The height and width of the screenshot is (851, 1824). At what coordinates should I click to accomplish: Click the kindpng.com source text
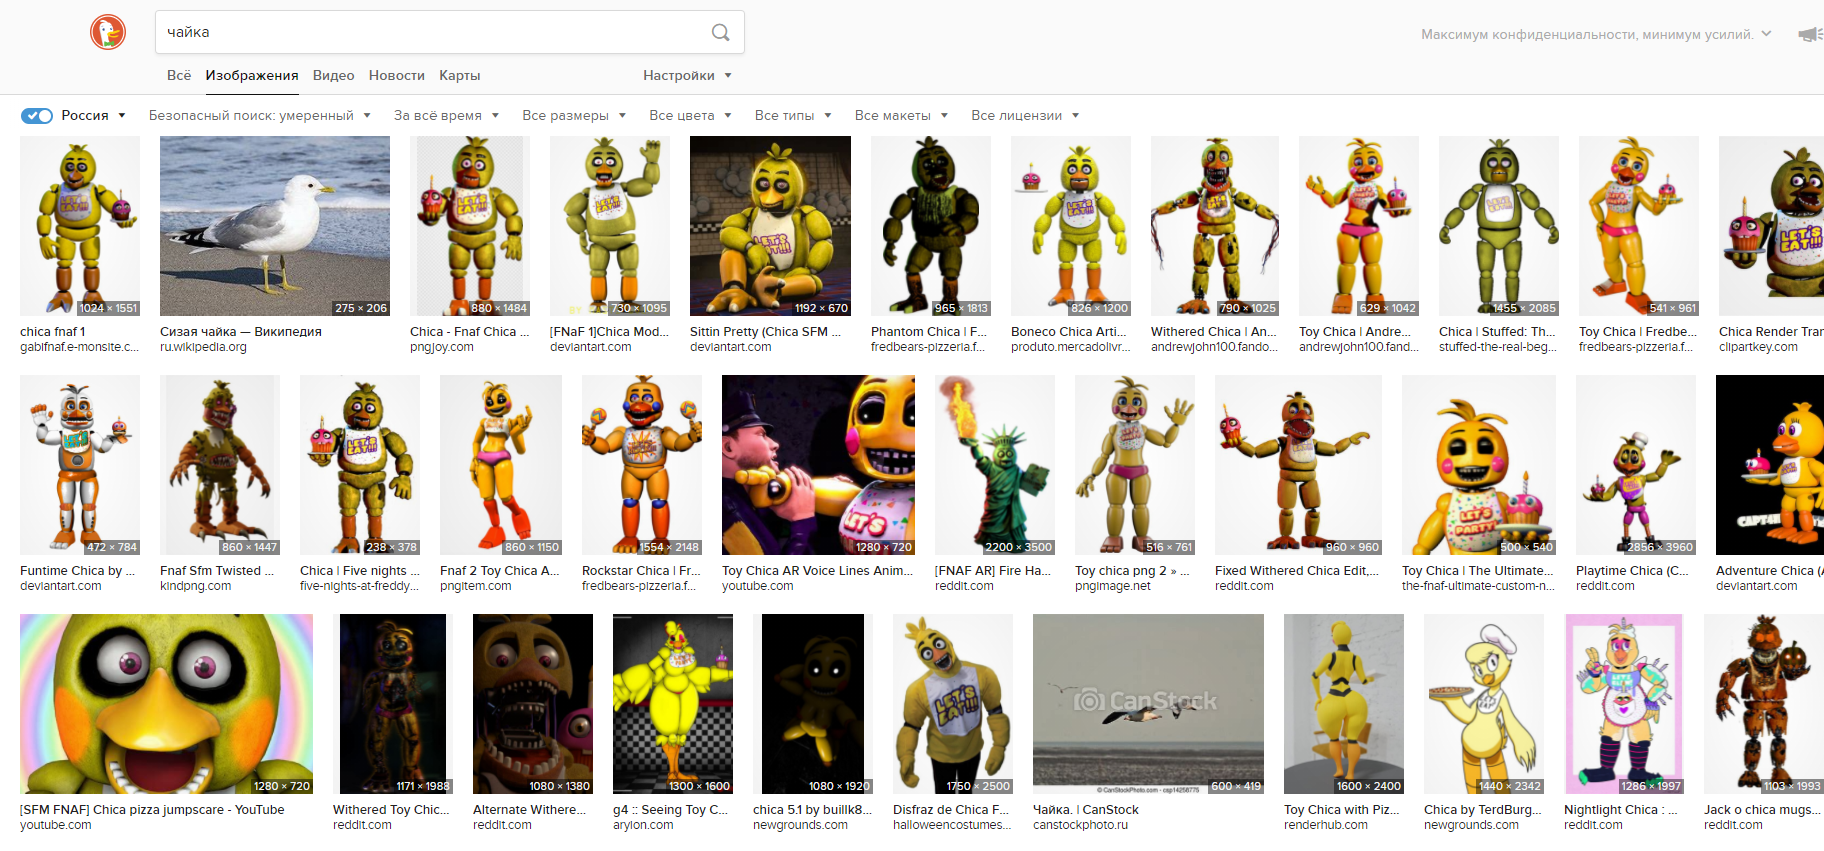195,586
